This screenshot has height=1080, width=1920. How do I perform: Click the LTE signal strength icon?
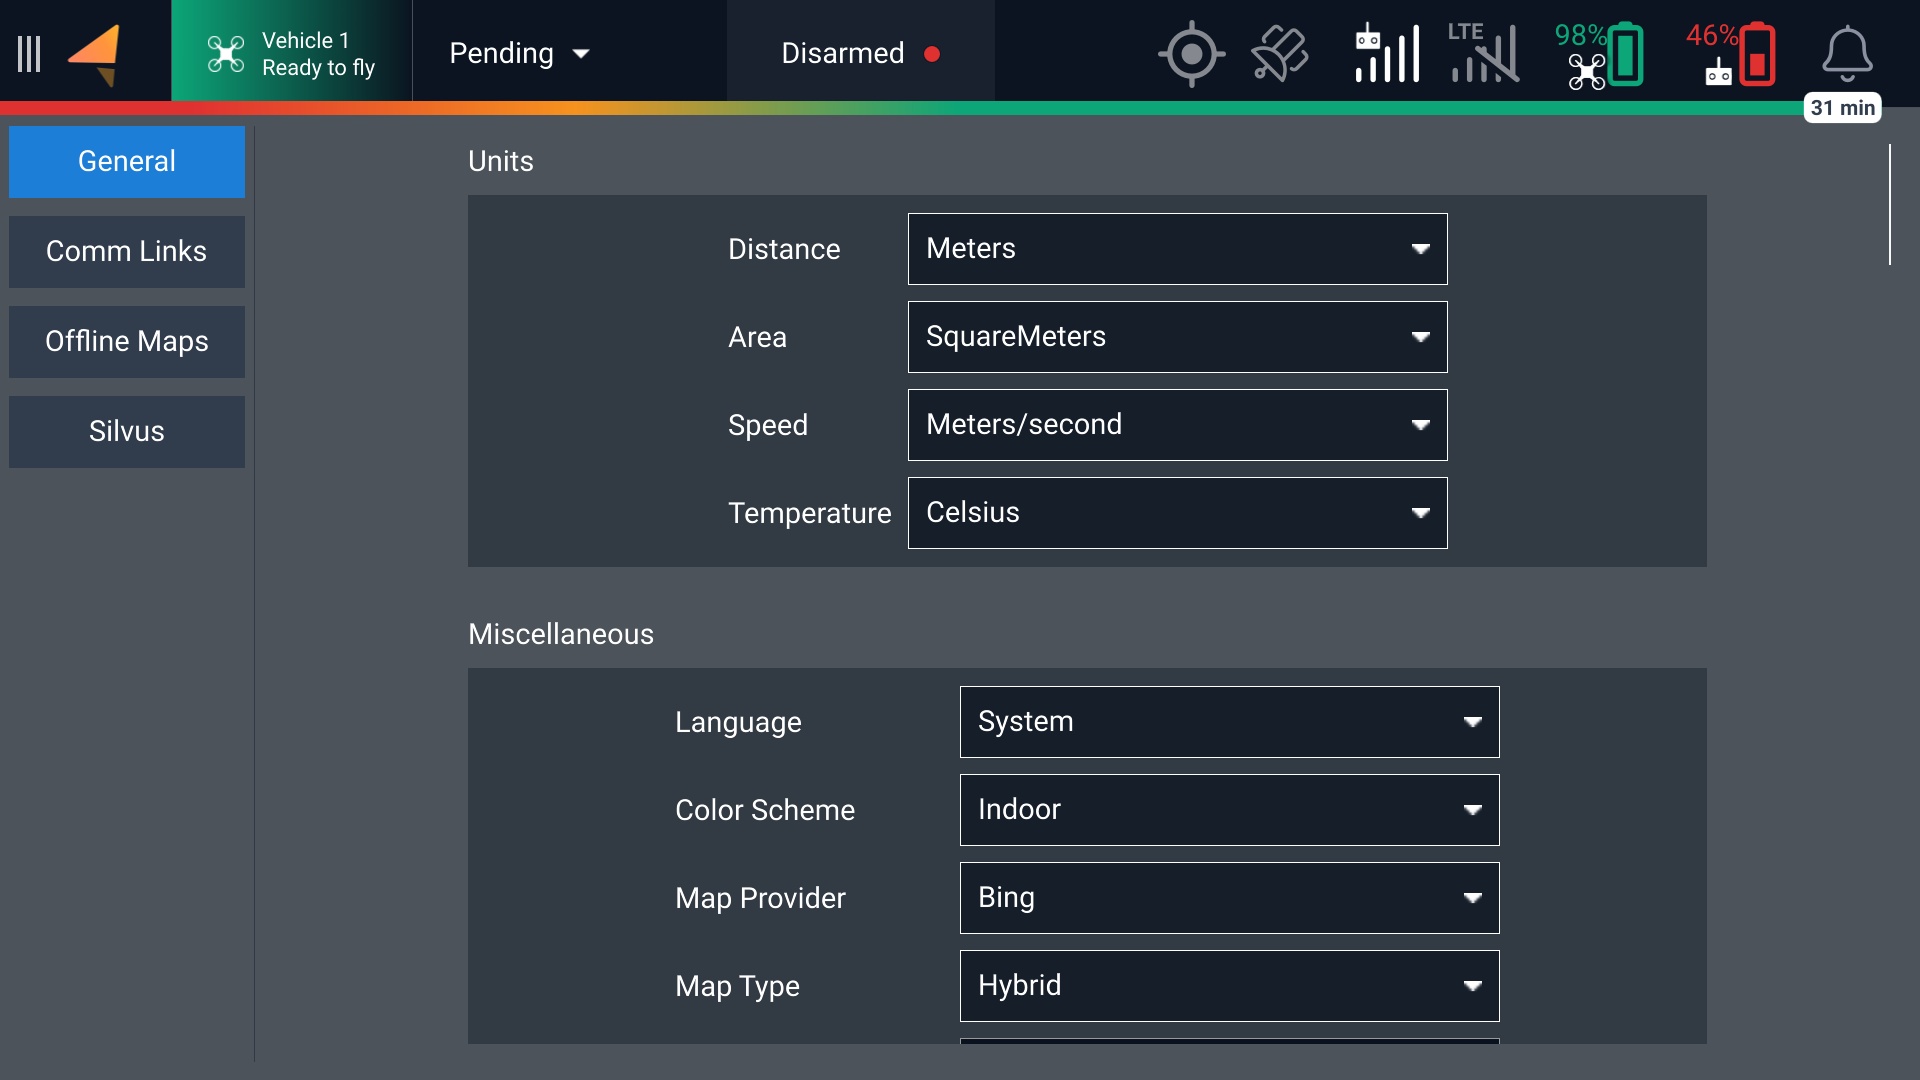[x=1484, y=54]
